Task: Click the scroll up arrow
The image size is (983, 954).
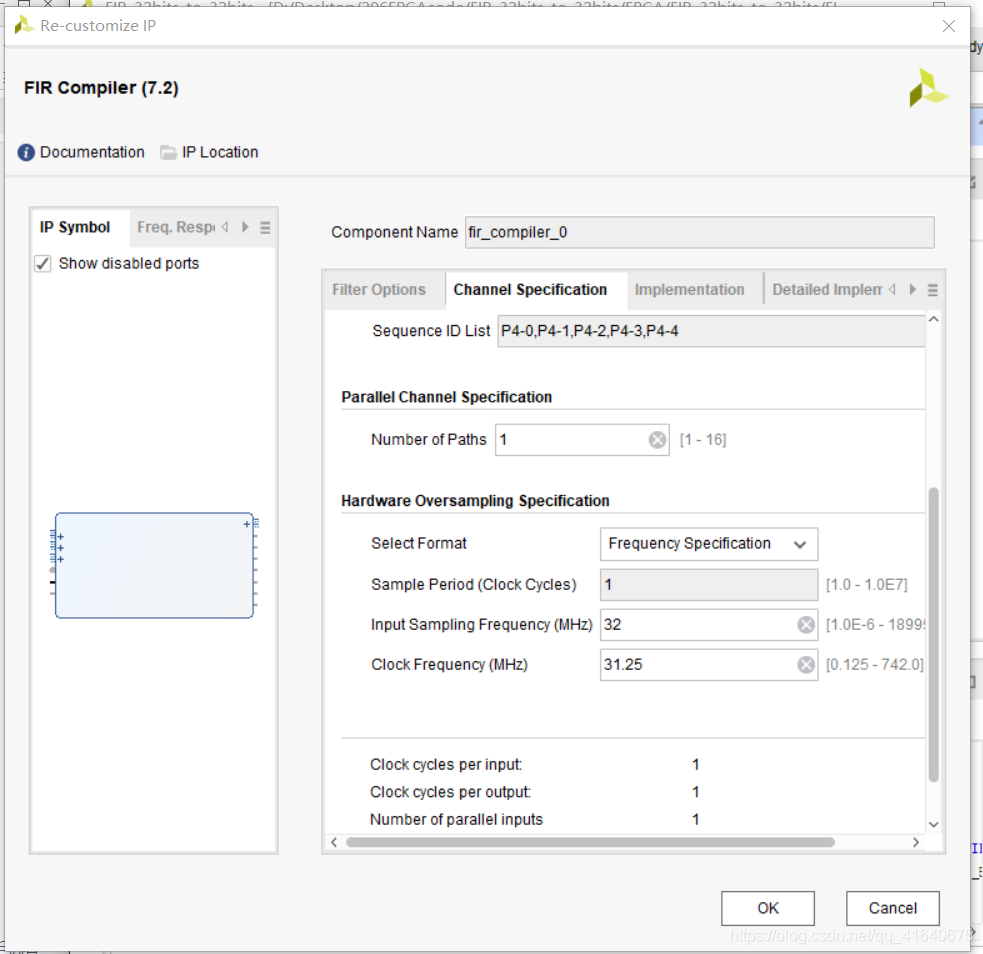Action: [933, 320]
